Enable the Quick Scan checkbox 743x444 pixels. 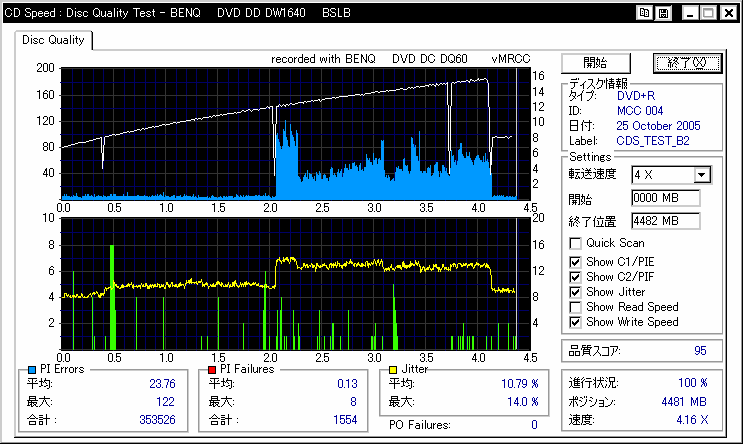click(575, 244)
